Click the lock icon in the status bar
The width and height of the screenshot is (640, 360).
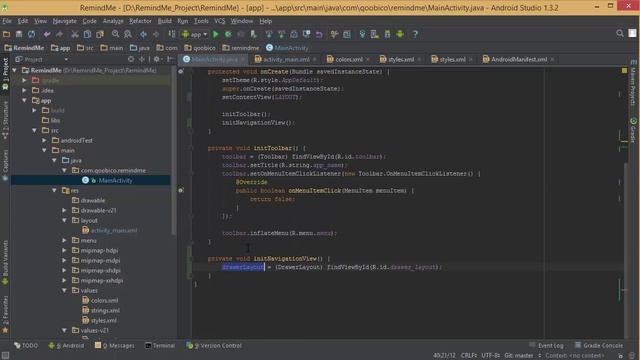pos(620,356)
